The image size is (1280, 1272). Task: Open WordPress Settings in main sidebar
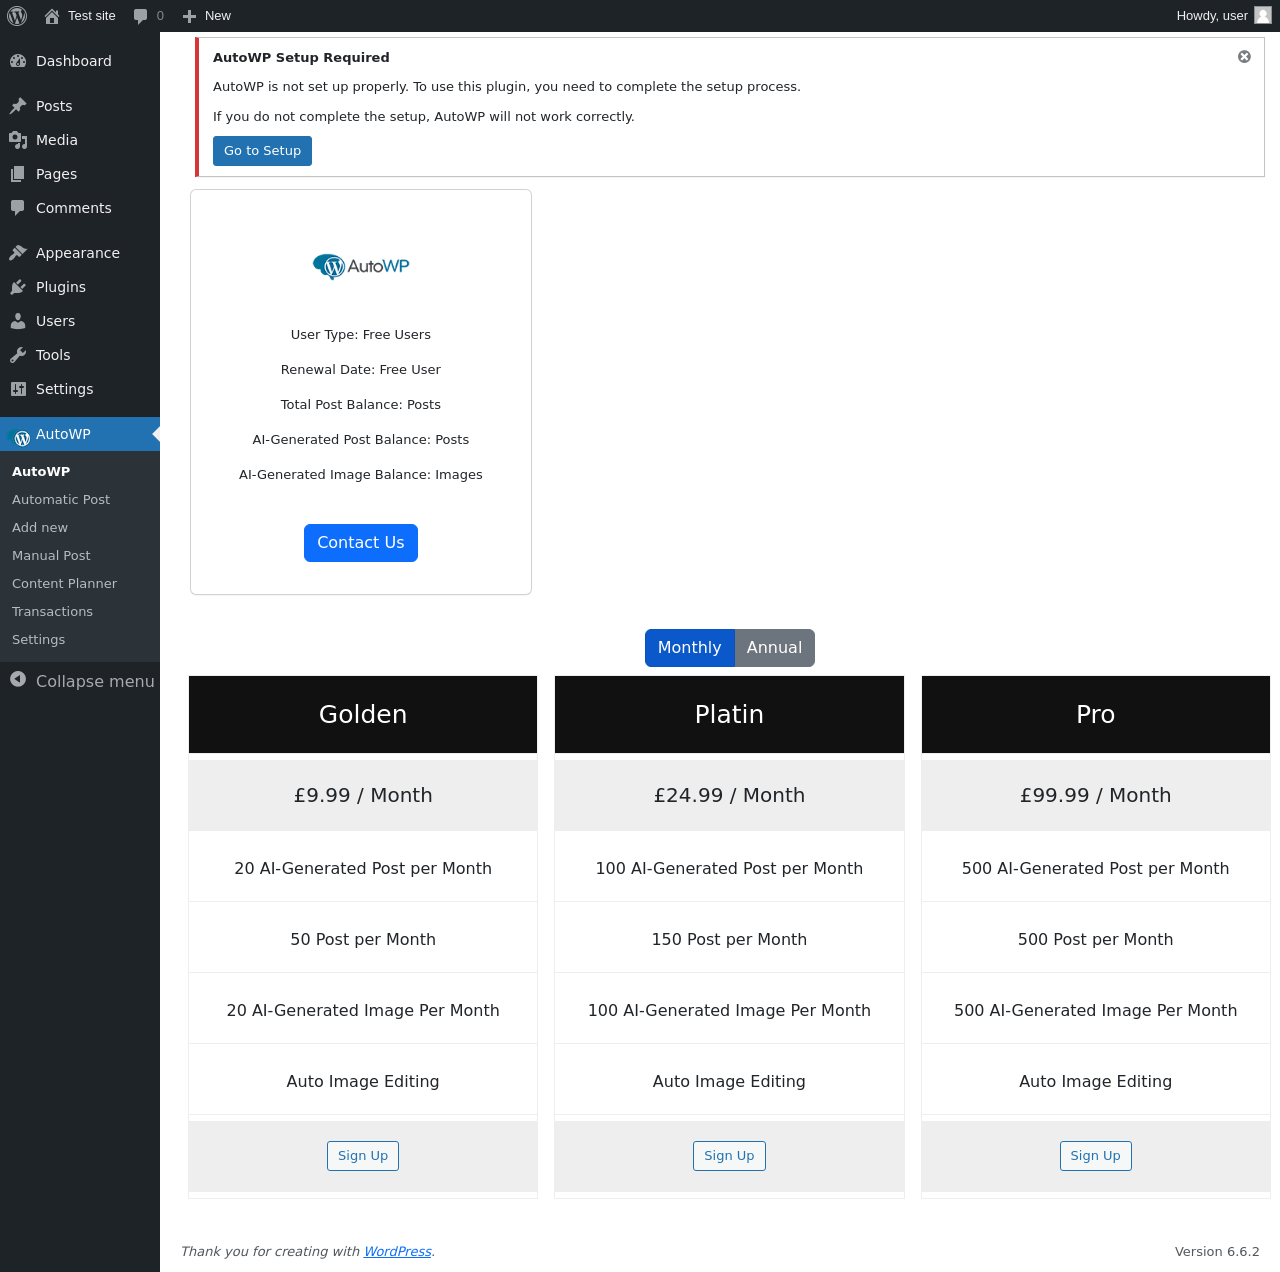pos(80,389)
